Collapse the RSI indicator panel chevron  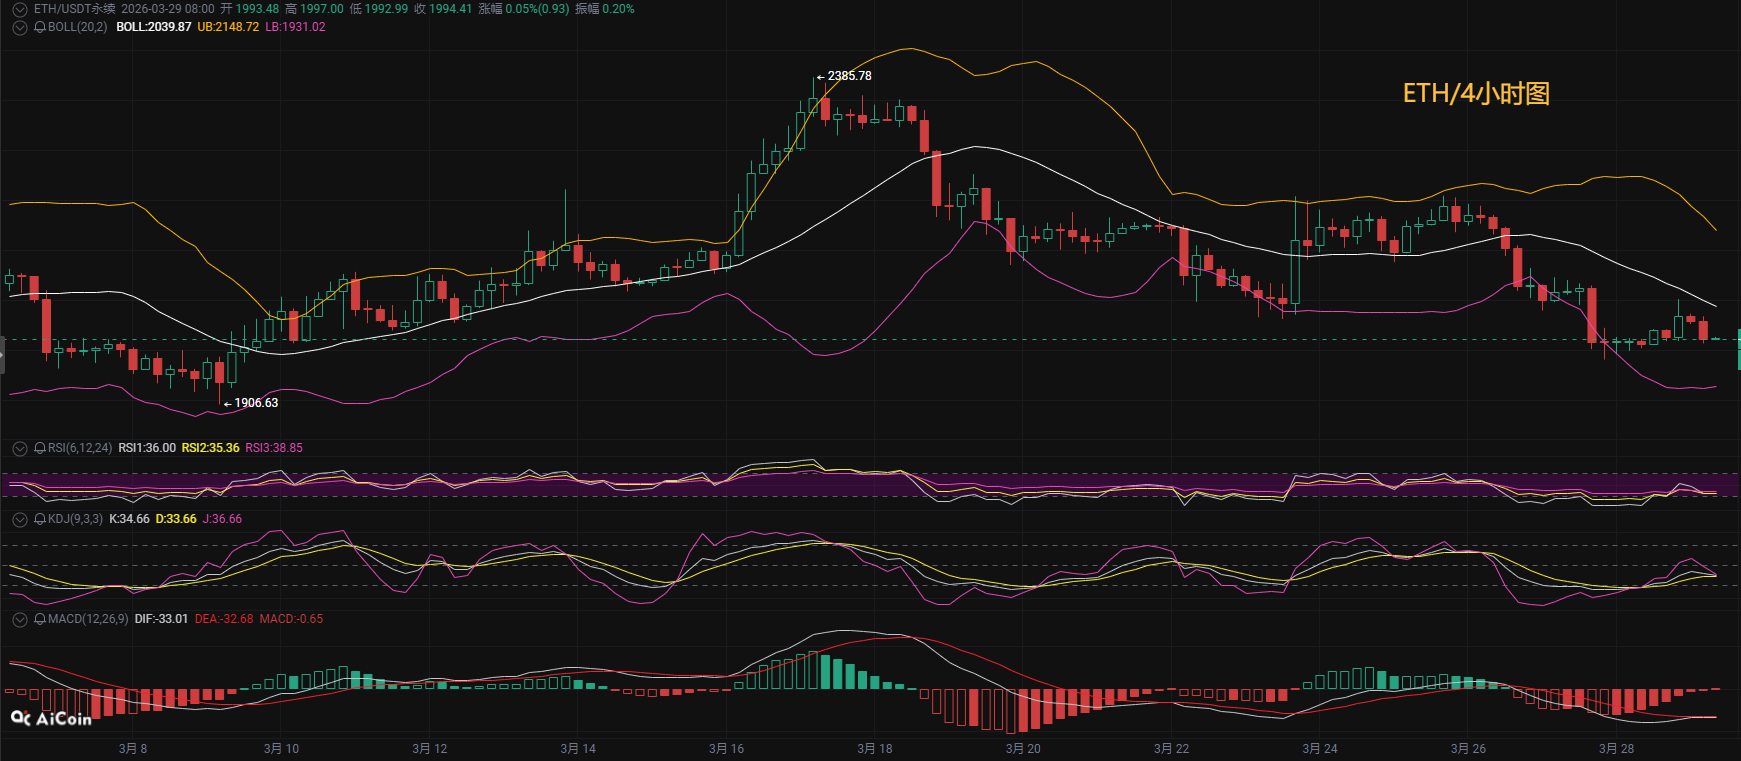pyautogui.click(x=19, y=448)
